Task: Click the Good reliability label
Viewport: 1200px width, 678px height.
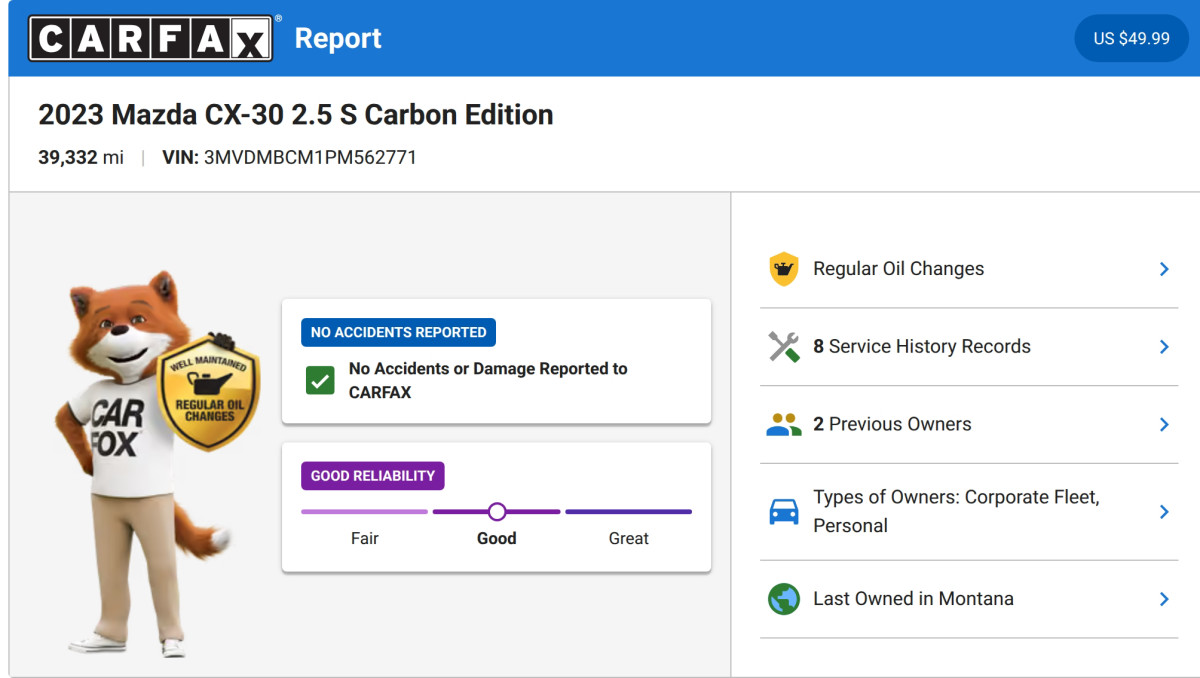Action: [x=497, y=538]
